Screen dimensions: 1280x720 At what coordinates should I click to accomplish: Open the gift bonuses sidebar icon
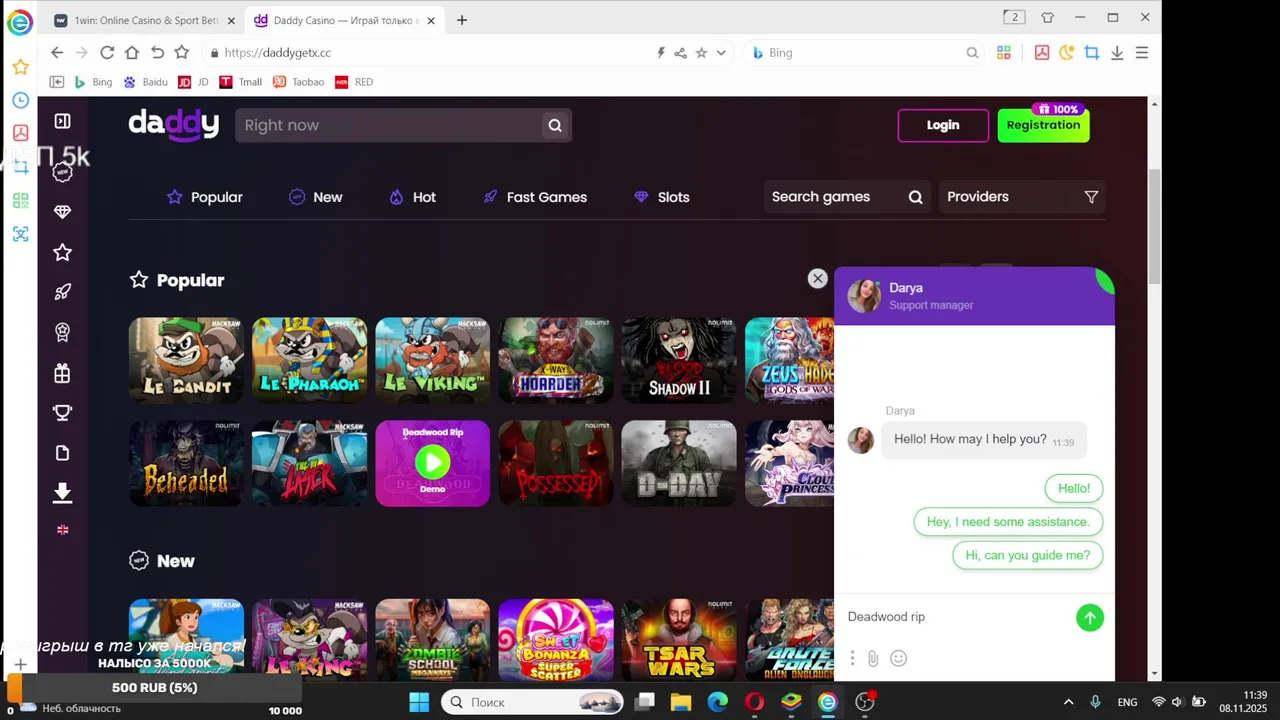click(x=62, y=373)
